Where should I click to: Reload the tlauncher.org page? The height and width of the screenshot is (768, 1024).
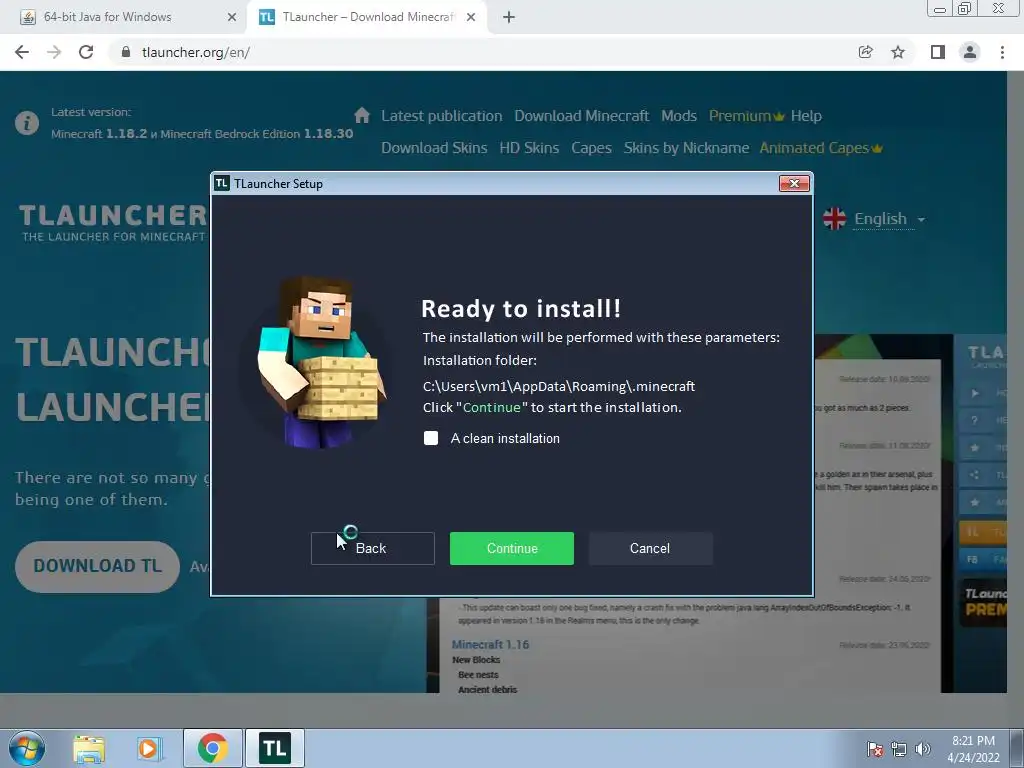(x=86, y=52)
